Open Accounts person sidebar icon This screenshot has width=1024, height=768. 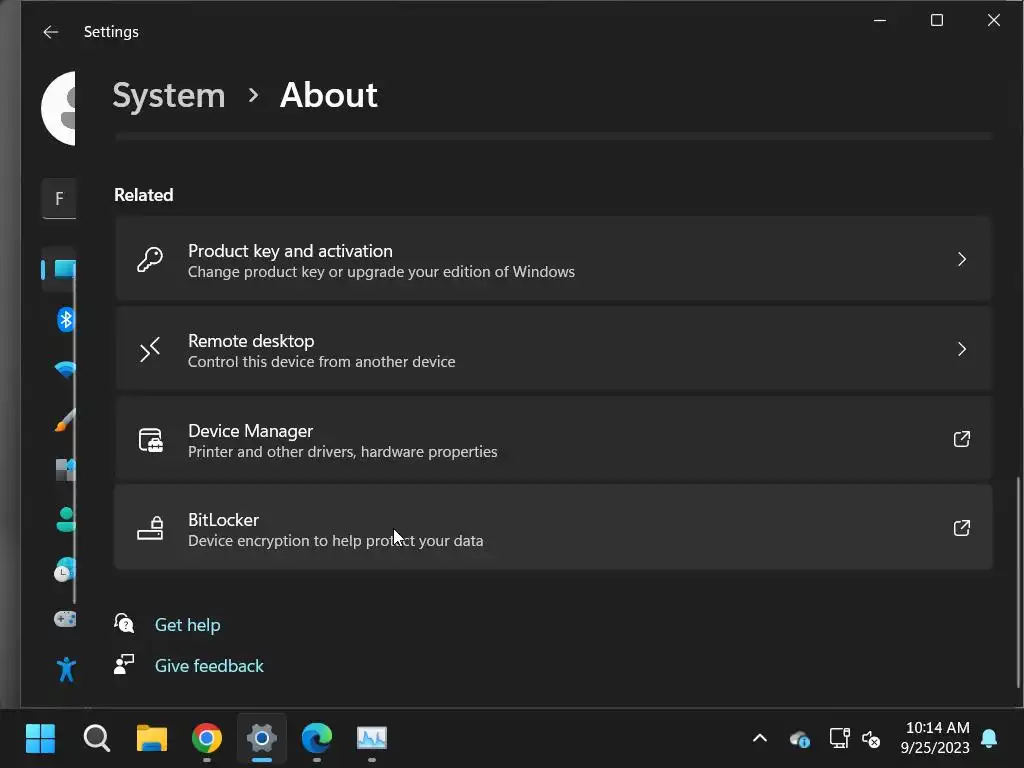click(66, 520)
